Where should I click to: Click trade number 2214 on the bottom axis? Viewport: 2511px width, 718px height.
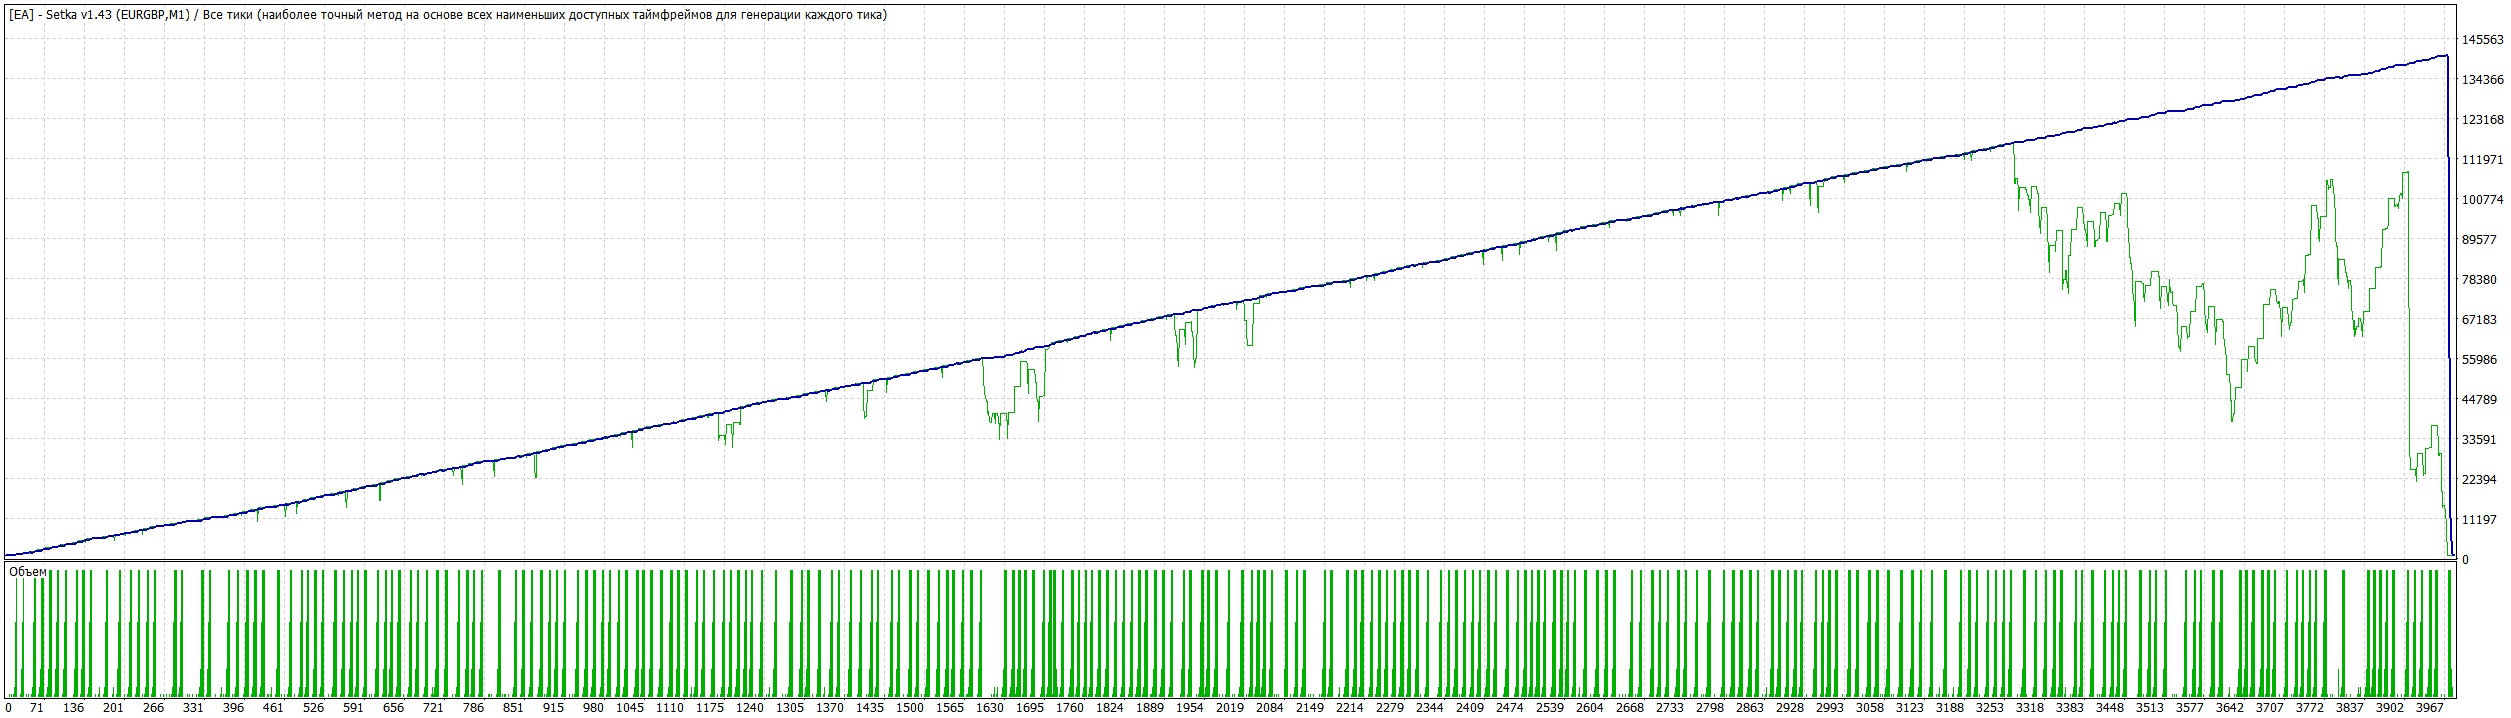pyautogui.click(x=1350, y=708)
